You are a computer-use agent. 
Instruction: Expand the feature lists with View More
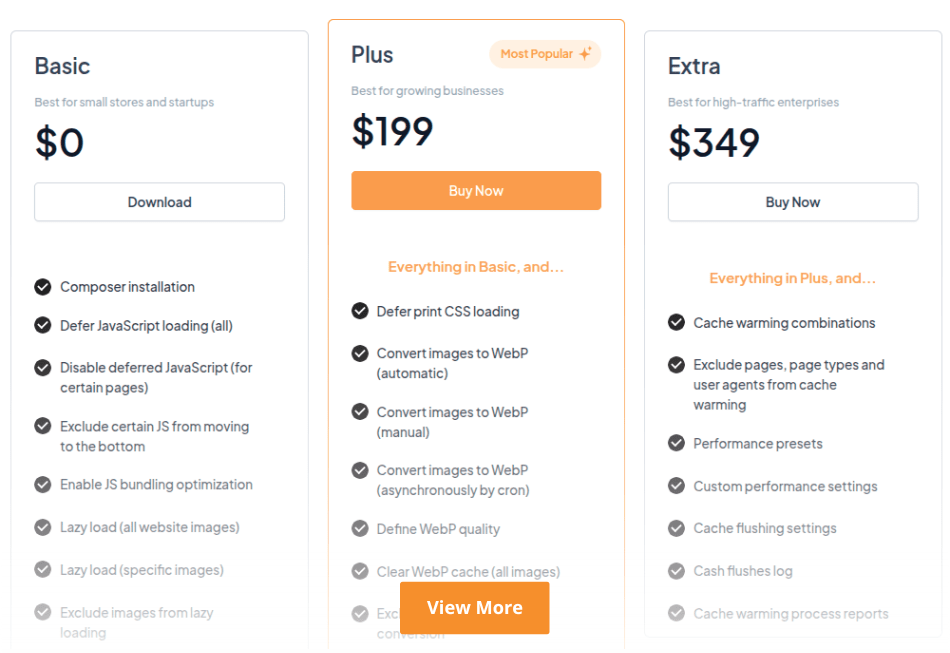point(475,608)
